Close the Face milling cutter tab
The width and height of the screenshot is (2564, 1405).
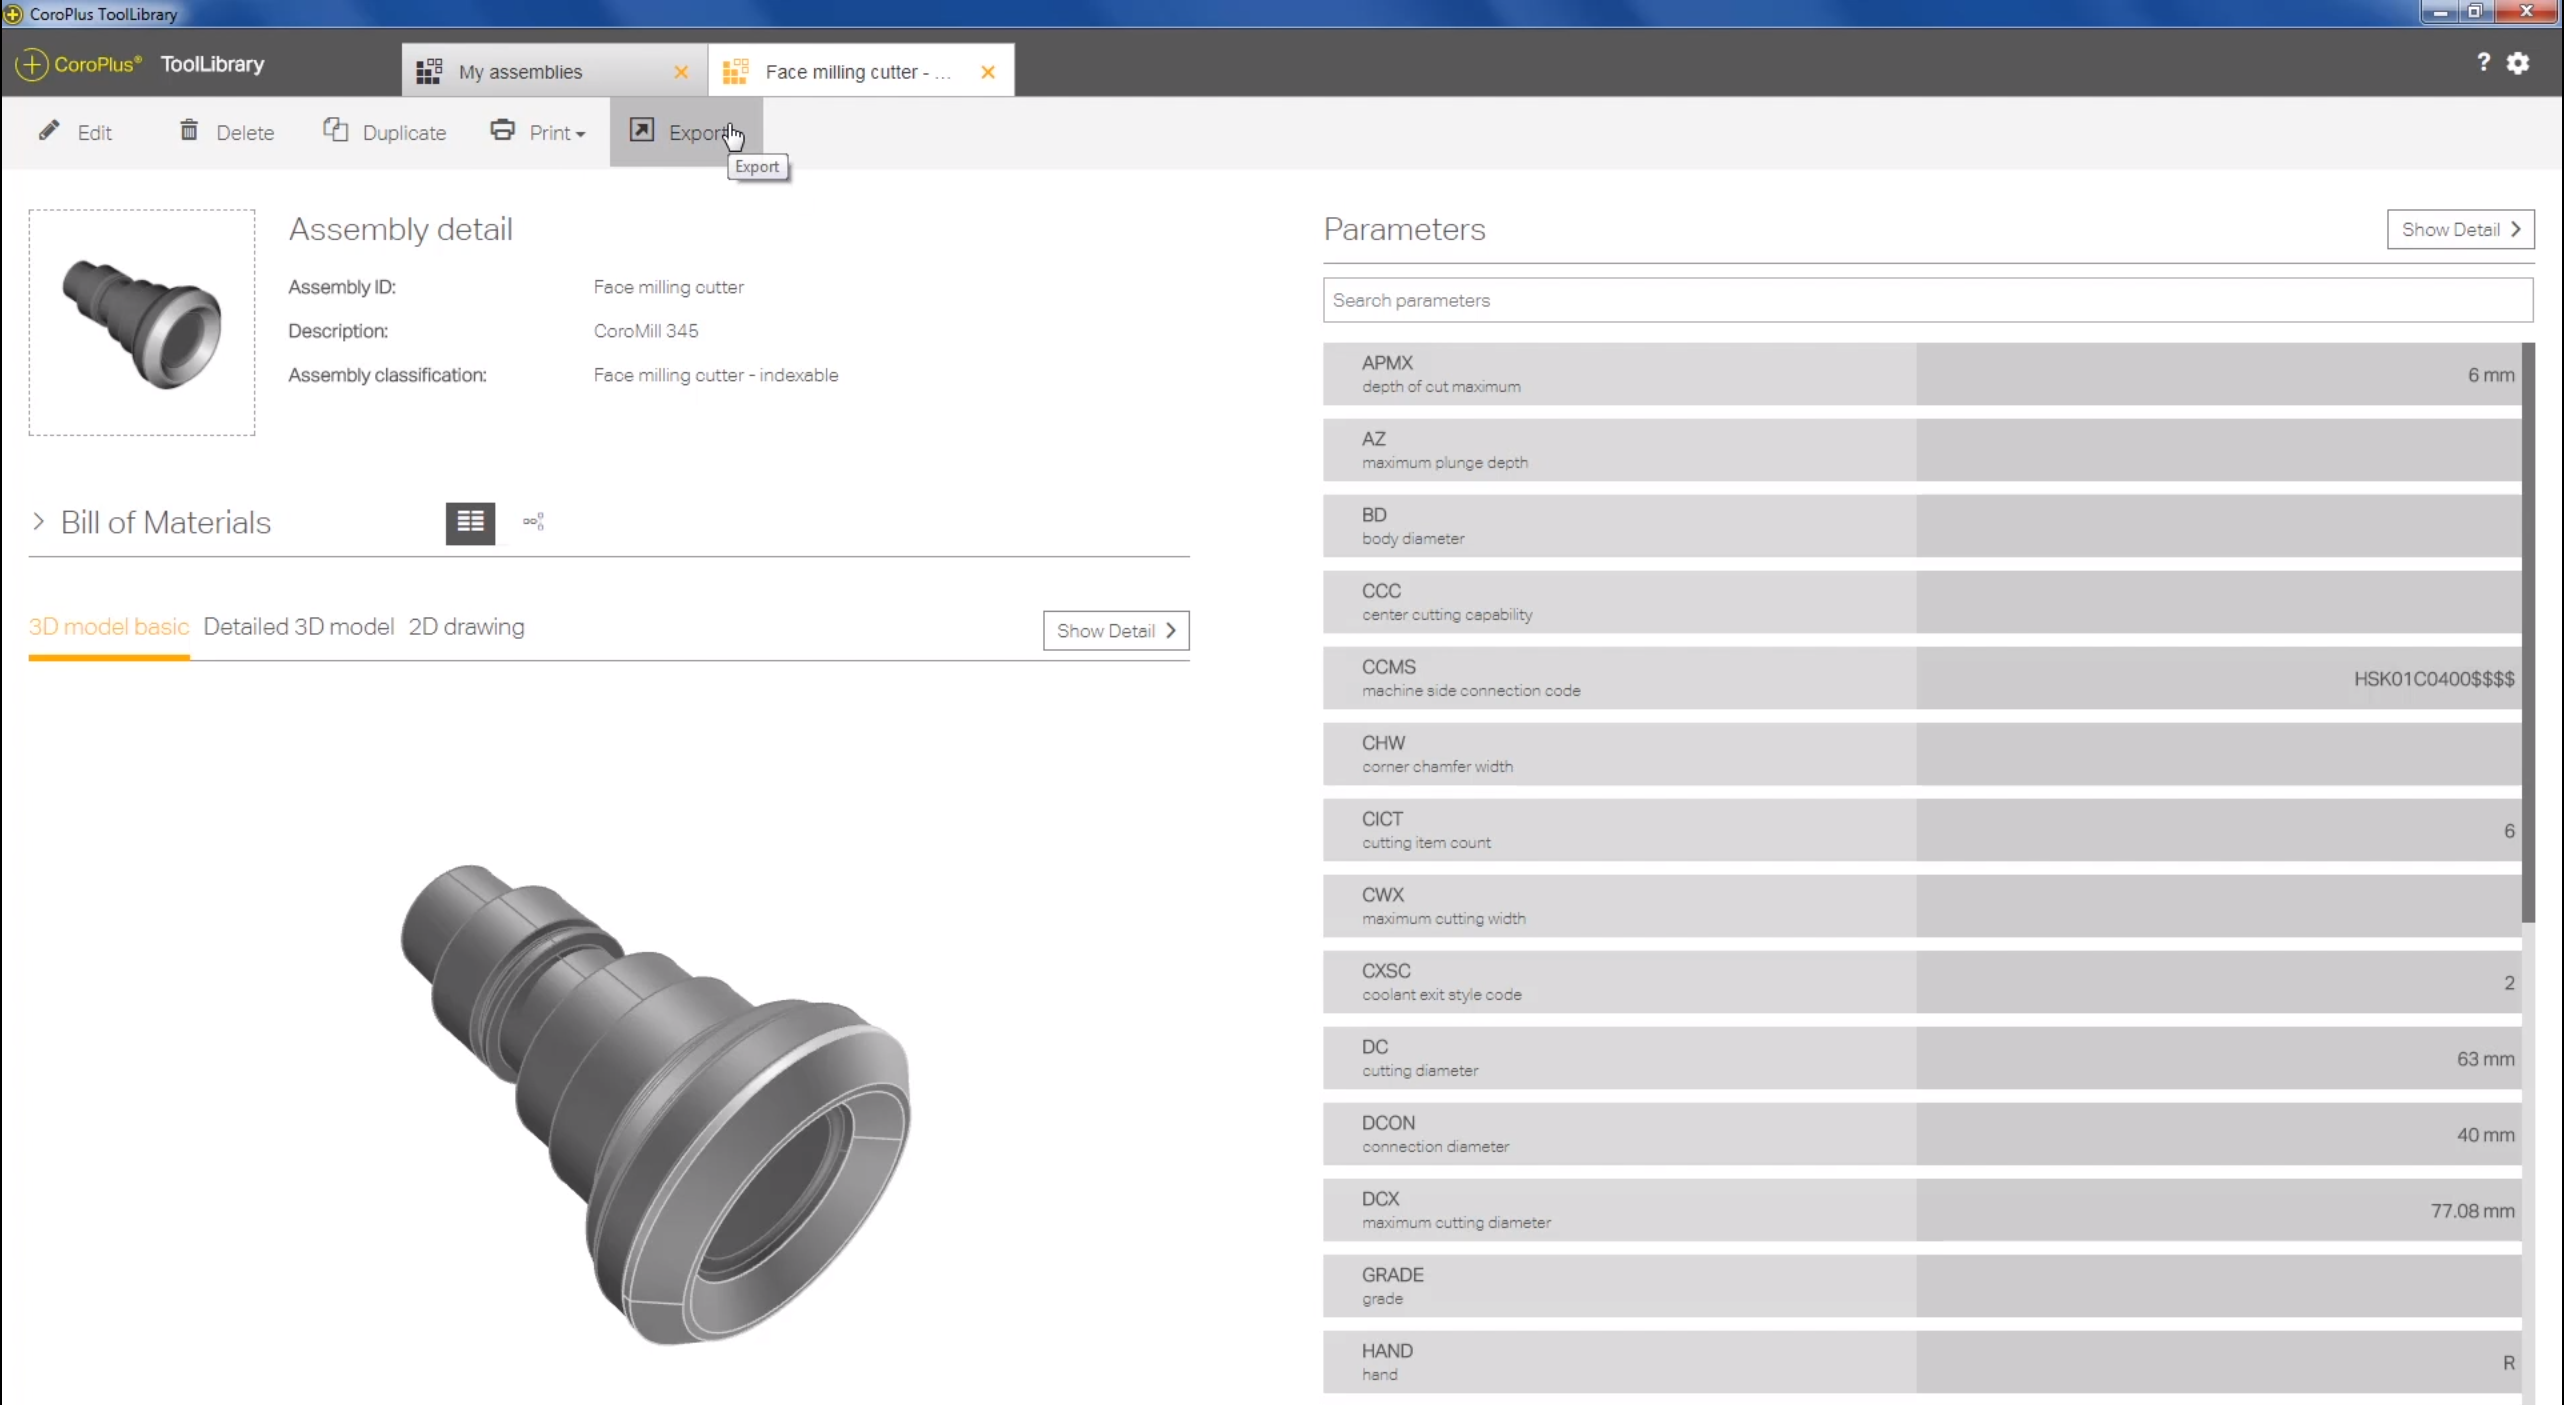[x=988, y=72]
